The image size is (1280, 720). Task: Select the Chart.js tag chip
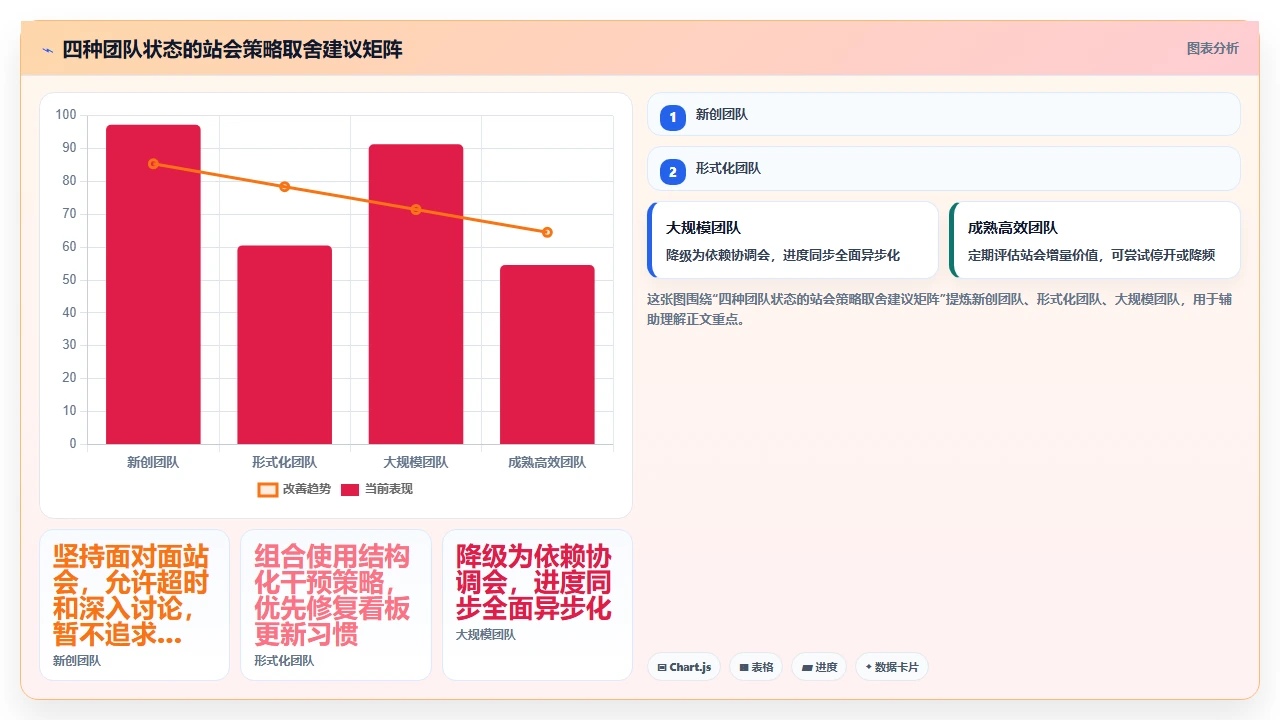(684, 667)
